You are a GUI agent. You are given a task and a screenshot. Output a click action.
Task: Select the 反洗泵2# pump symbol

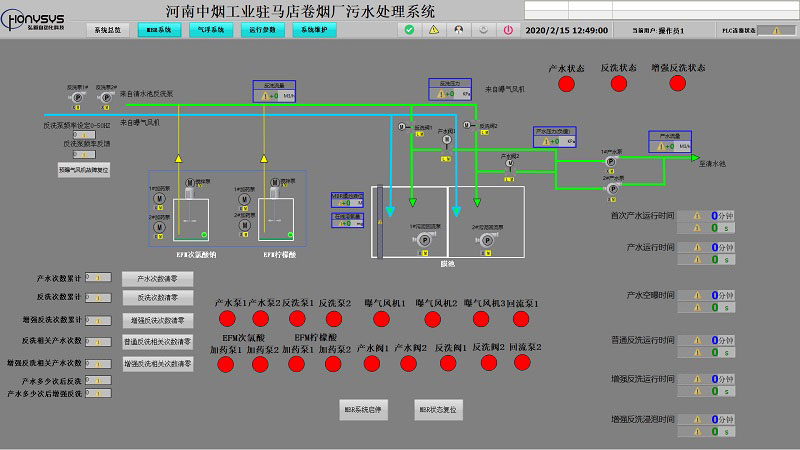point(107,98)
